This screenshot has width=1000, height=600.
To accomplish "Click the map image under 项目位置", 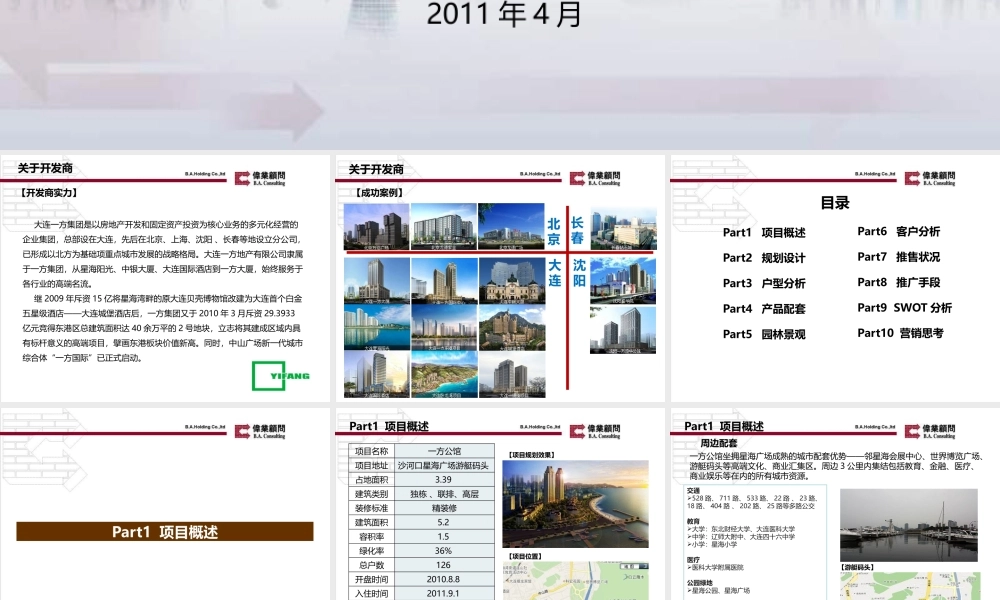I will click(575, 581).
